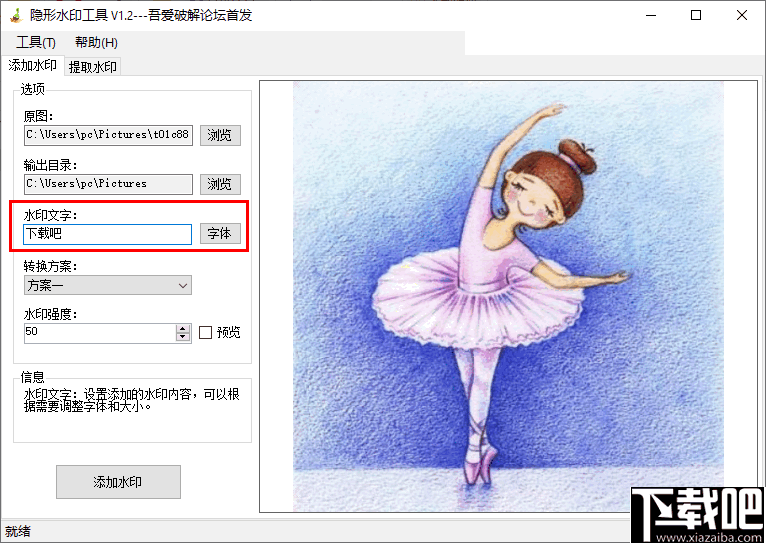Open the 字体 font dialog button

[220, 234]
